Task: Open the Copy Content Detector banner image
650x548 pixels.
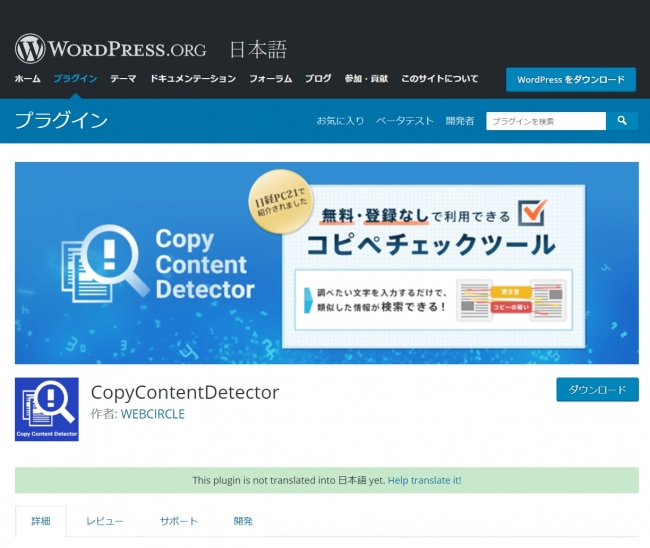Action: 327,263
